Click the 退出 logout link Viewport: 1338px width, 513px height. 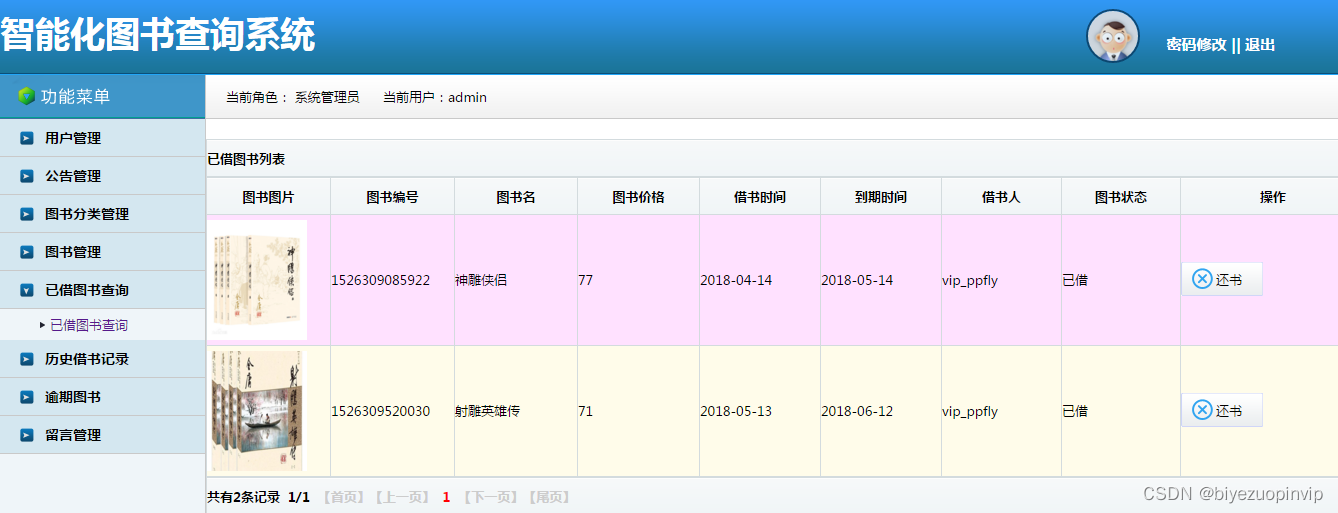click(x=1260, y=45)
